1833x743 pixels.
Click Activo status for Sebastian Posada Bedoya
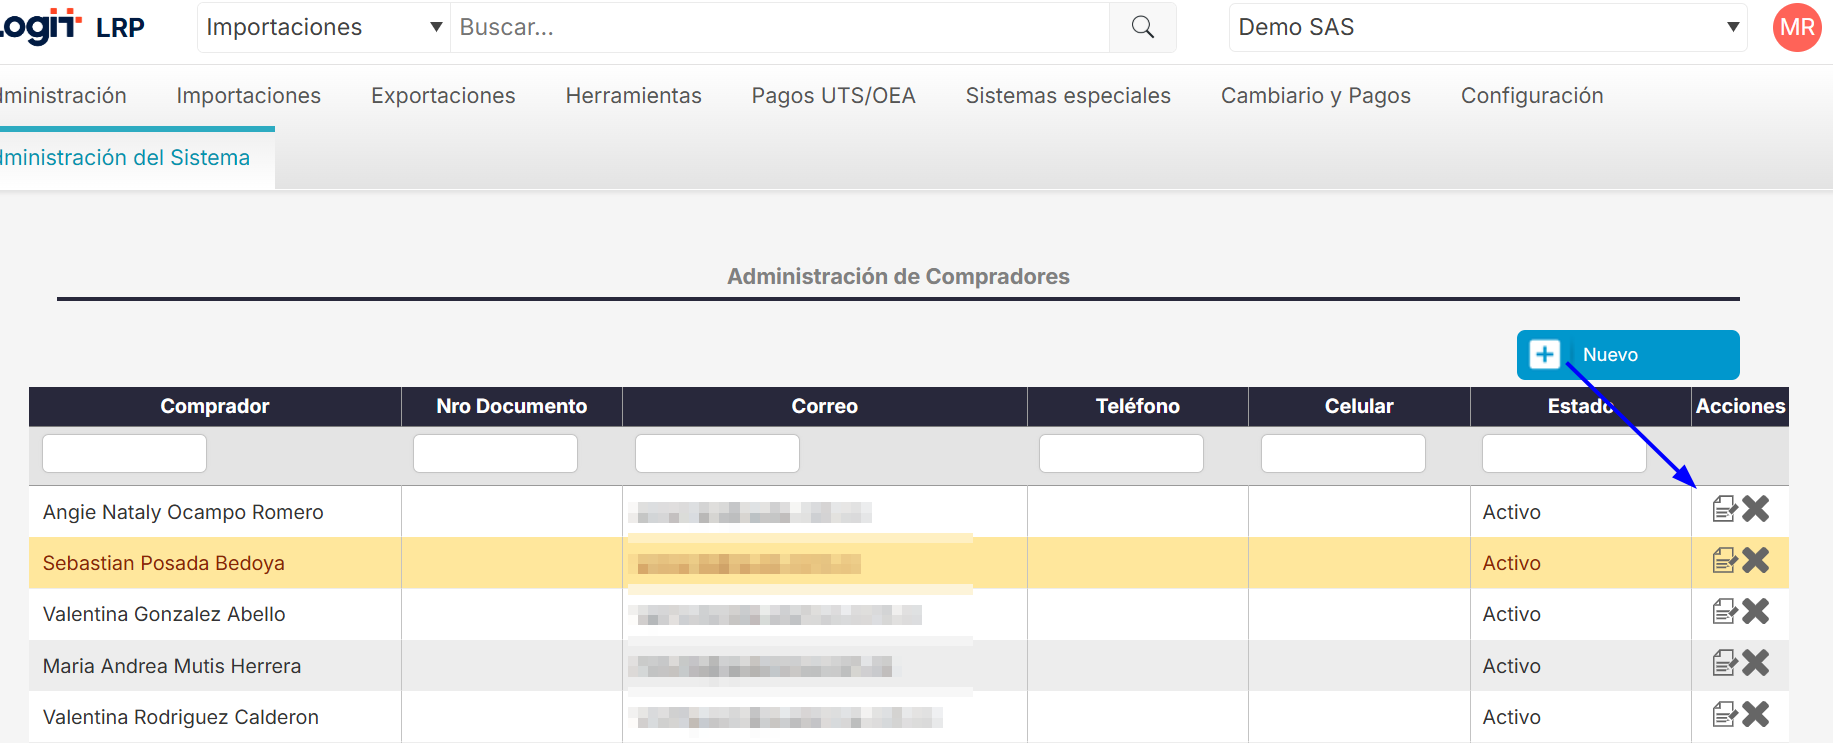(x=1511, y=563)
